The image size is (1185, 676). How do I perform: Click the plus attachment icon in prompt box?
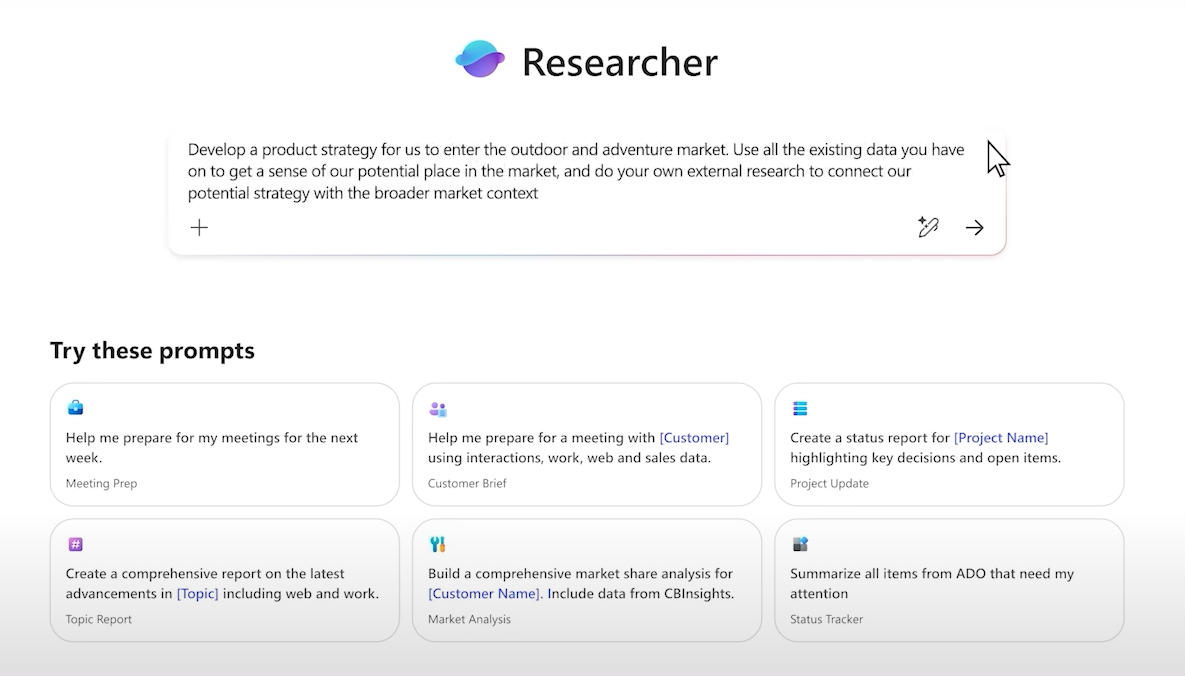pos(200,228)
